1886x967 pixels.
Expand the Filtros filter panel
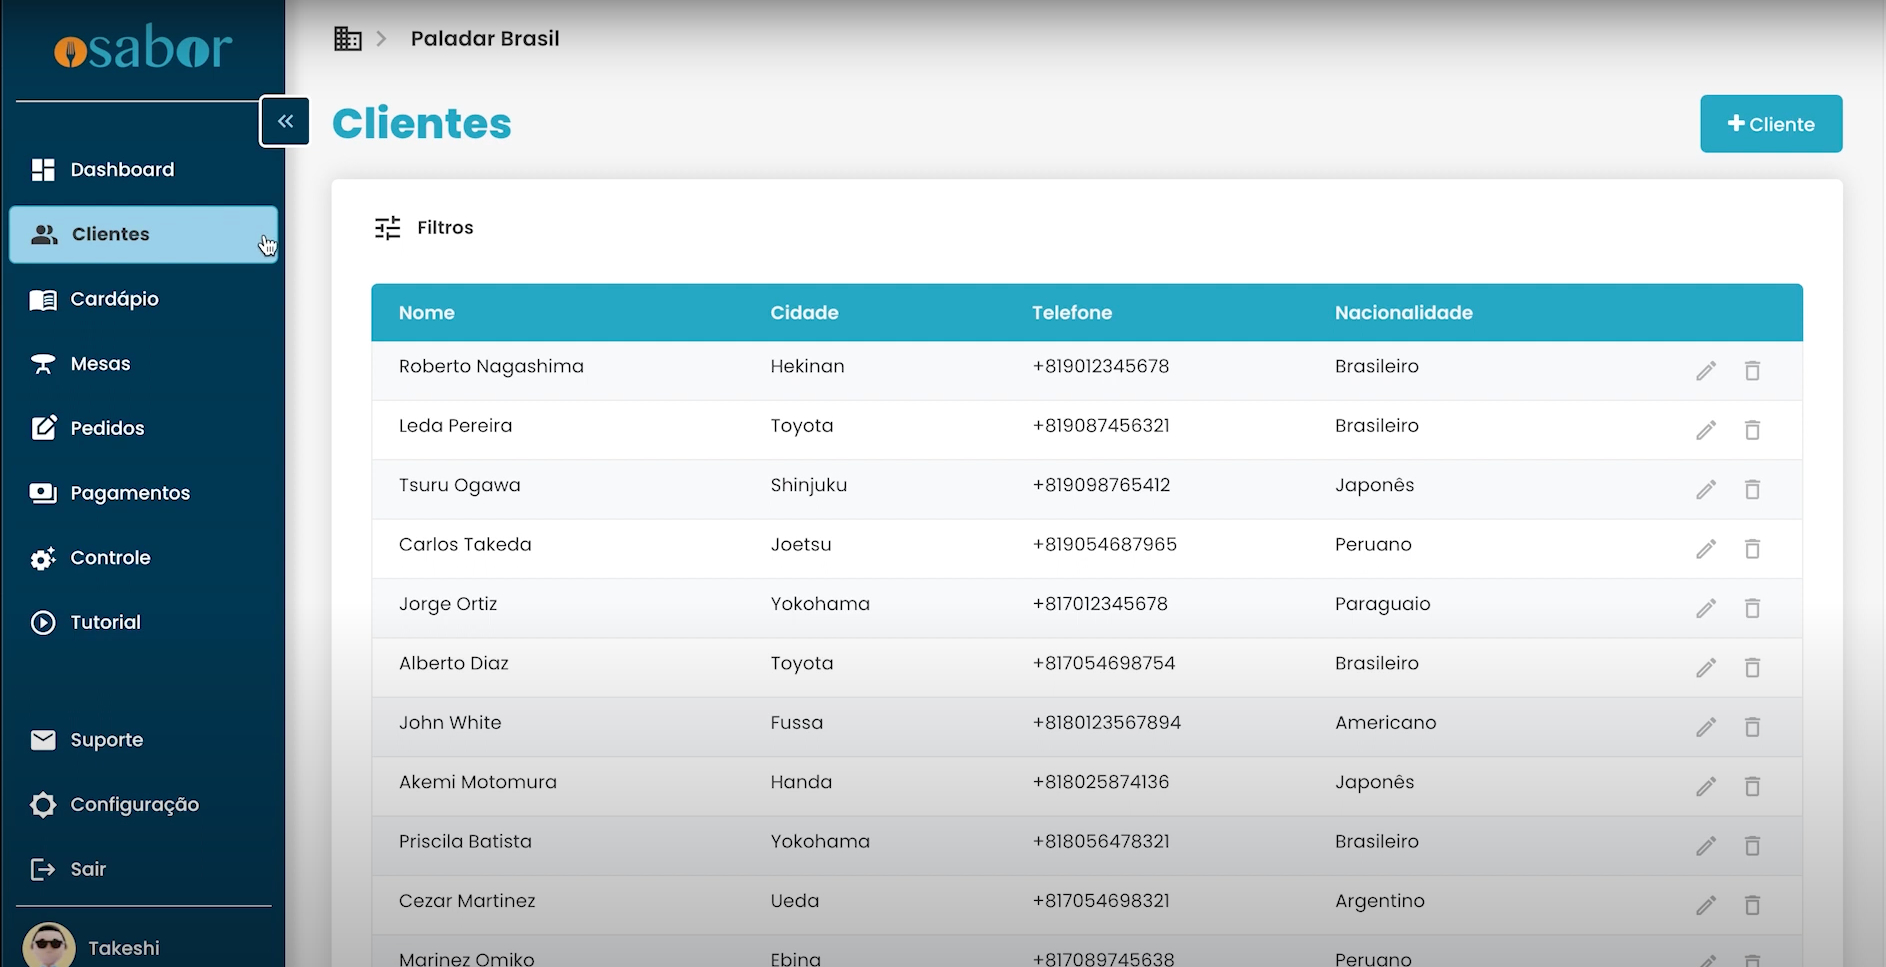[x=445, y=228]
